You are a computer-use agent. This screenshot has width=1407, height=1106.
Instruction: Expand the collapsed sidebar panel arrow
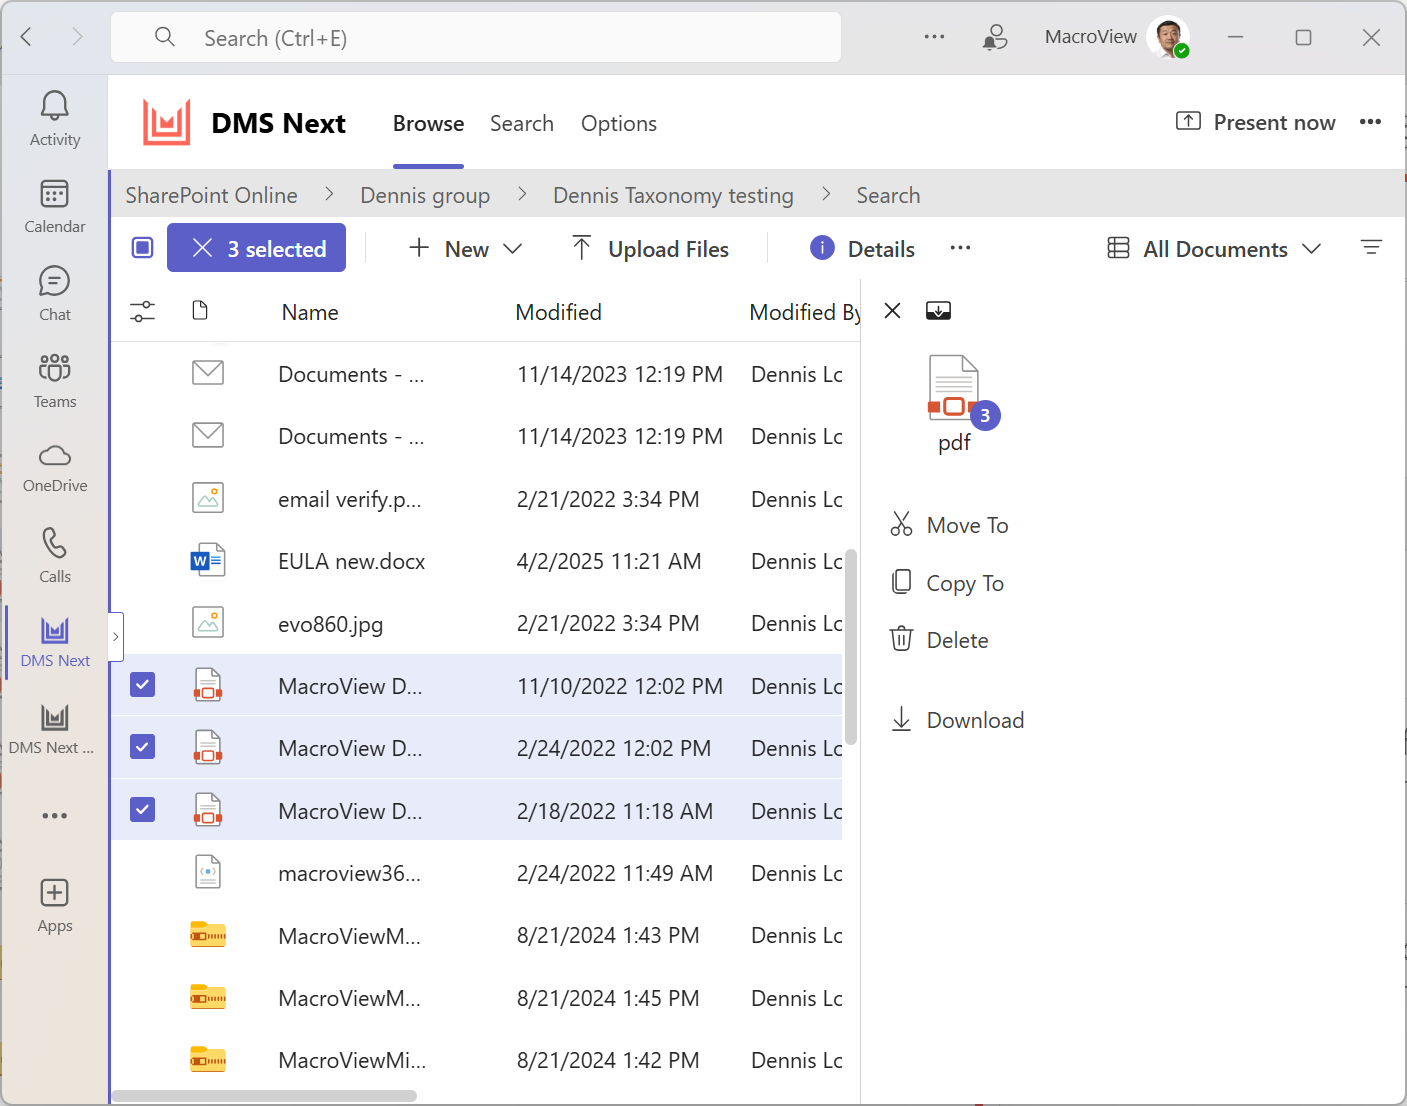point(116,637)
